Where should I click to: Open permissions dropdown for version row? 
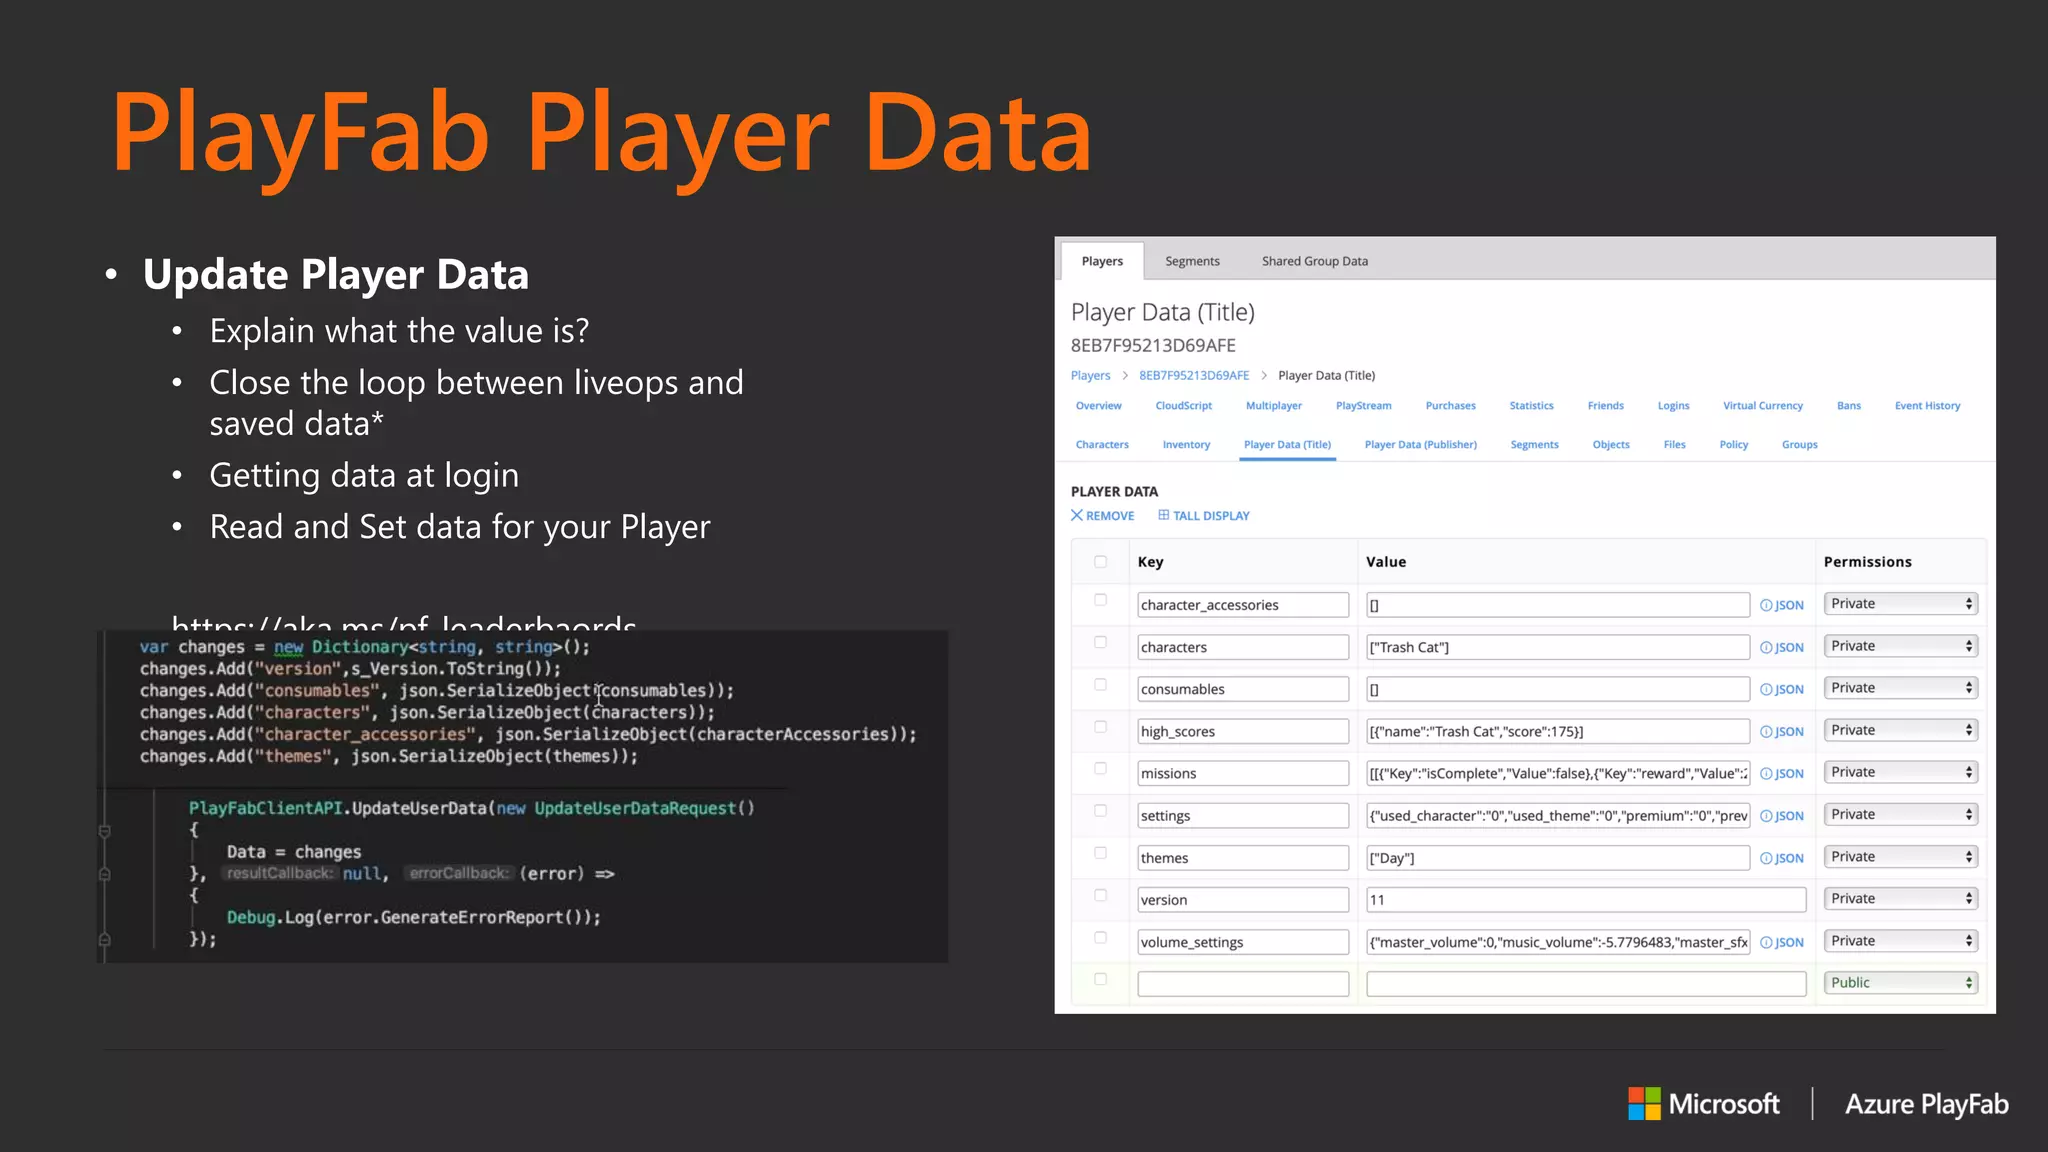click(1900, 899)
